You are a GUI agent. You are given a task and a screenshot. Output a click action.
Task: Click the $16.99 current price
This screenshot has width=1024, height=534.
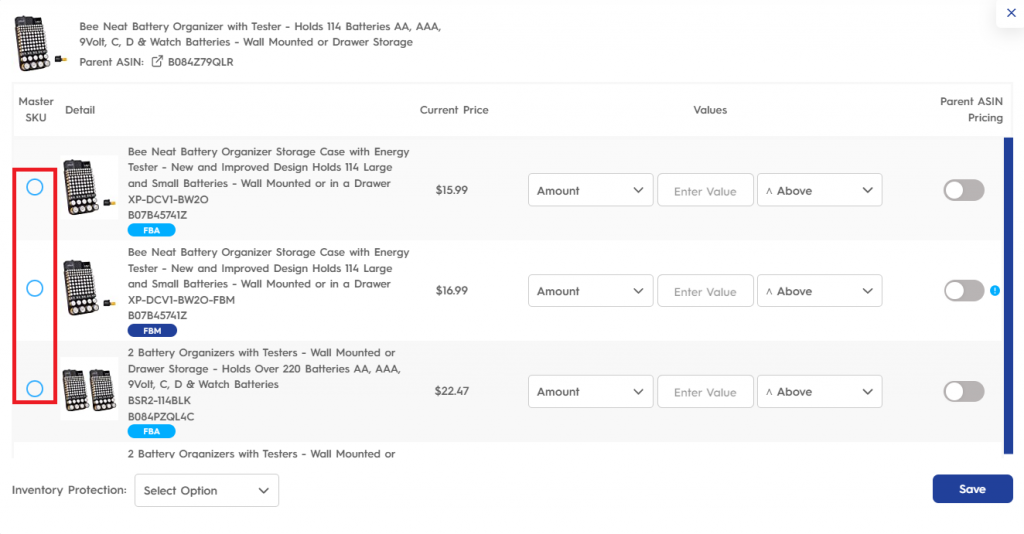tap(452, 291)
